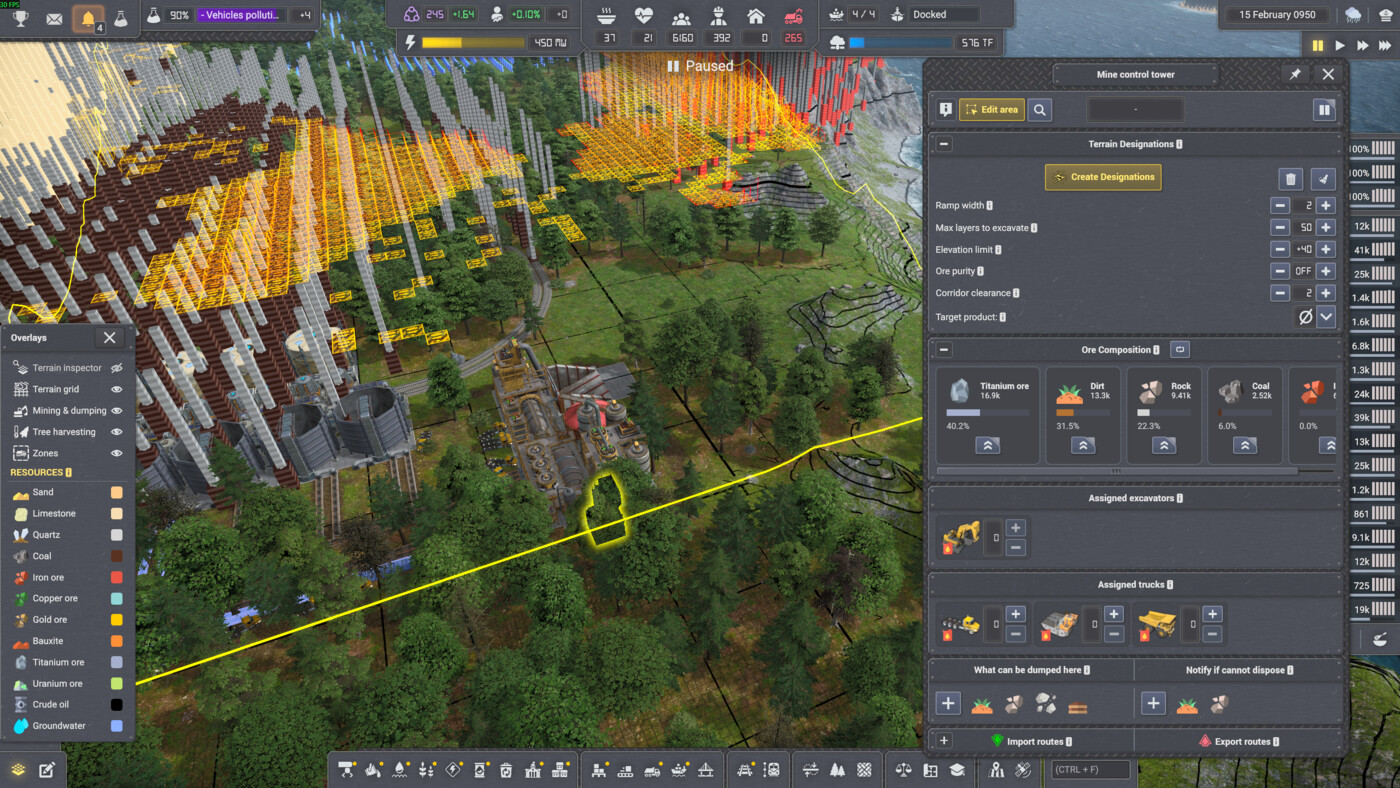Open the balance scales icon
1400x788 pixels.
click(904, 770)
